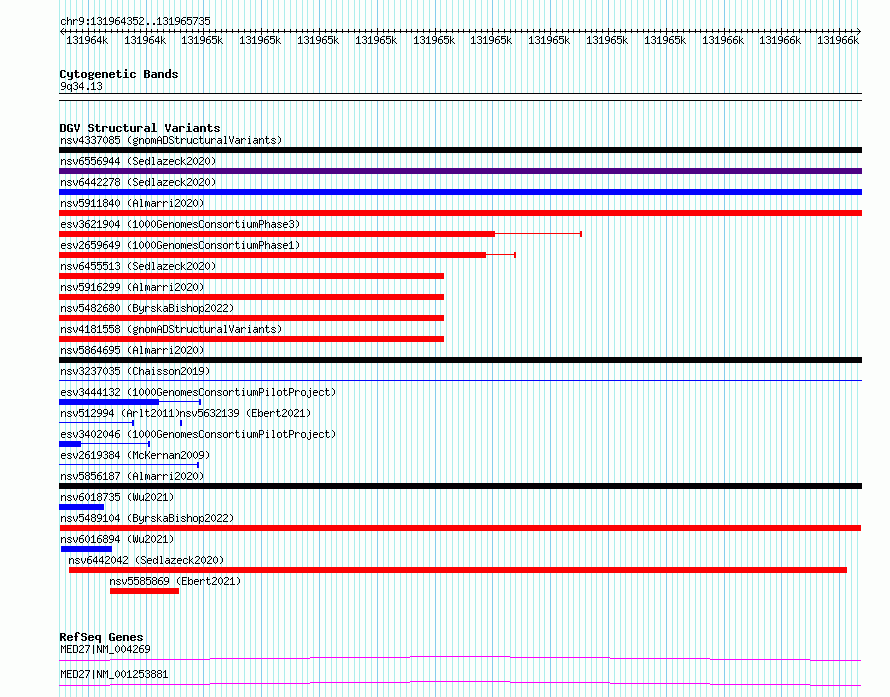
Task: Select nsv6016894 (Wu2021) label
Action: [117, 539]
